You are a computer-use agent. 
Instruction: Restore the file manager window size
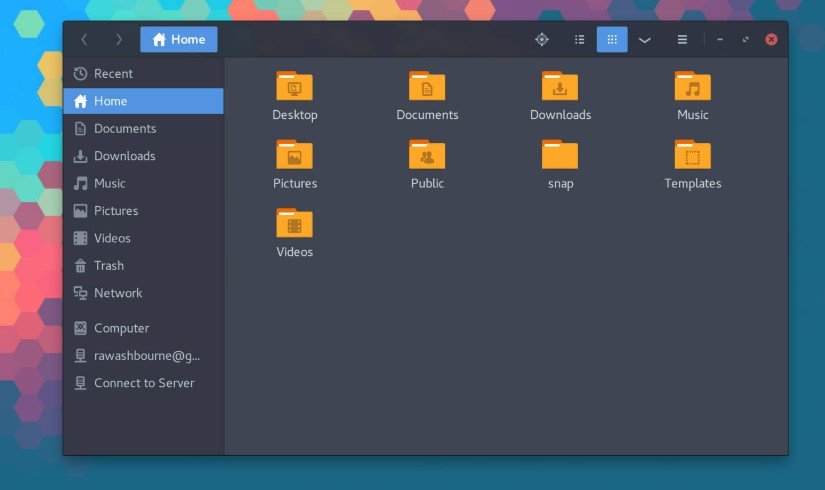[x=746, y=39]
